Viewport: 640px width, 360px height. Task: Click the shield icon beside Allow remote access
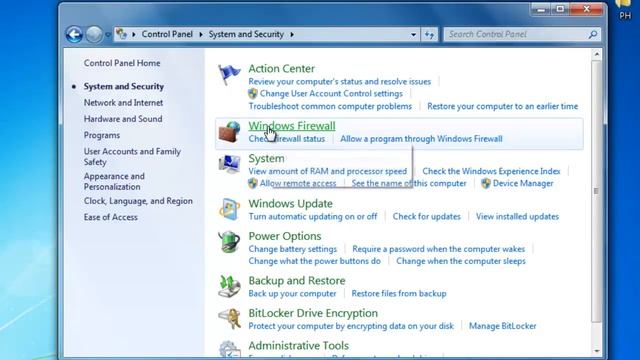[253, 183]
